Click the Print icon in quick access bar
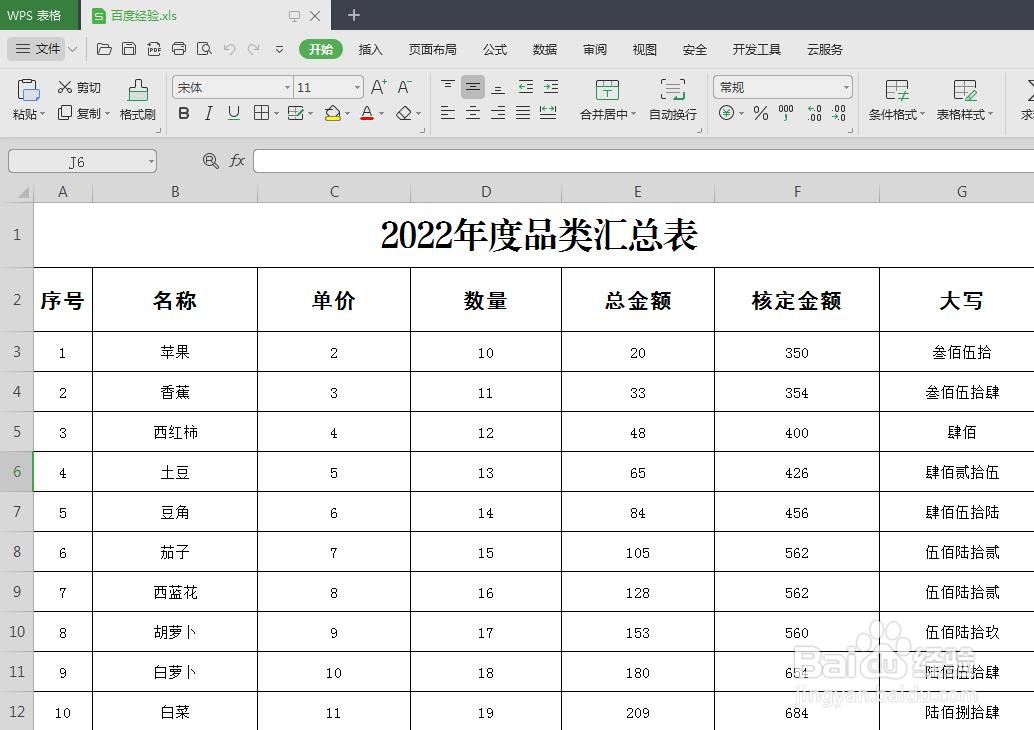The width and height of the screenshot is (1034, 730). (179, 49)
